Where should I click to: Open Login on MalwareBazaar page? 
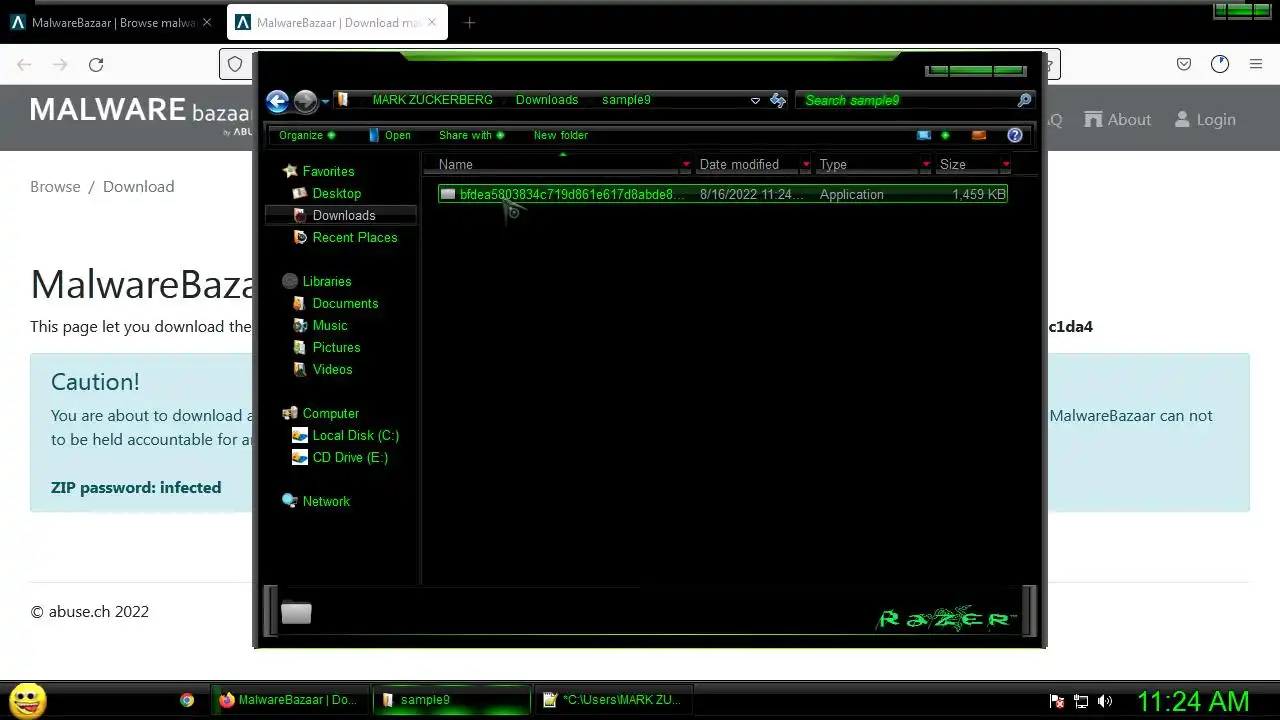coord(1205,119)
